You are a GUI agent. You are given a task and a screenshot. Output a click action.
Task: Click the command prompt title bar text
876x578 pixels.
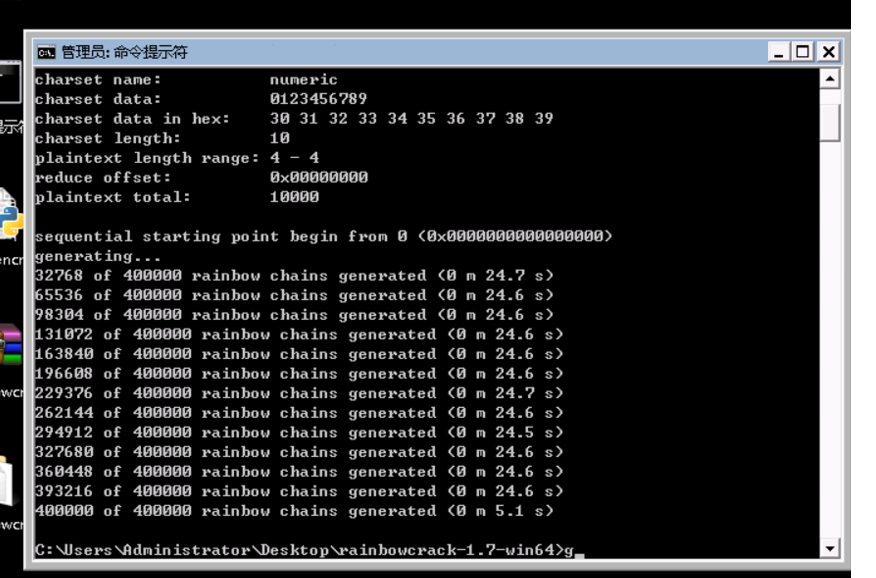[x=124, y=52]
